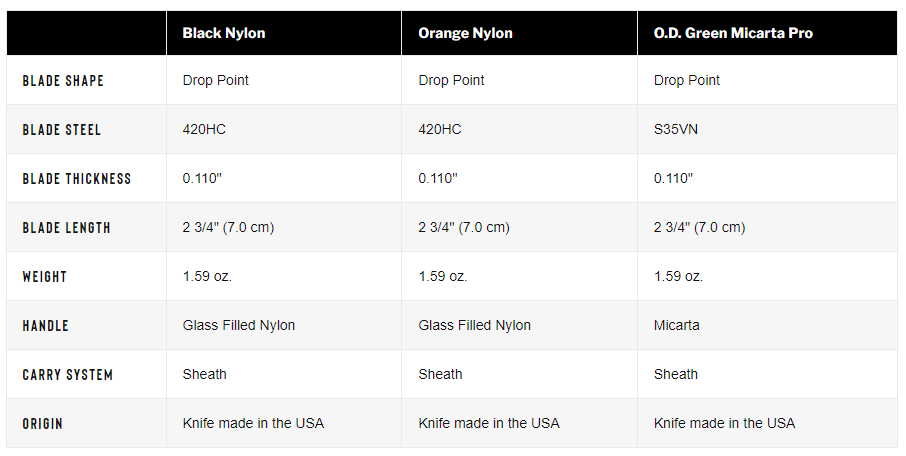The height and width of the screenshot is (456, 906).
Task: Select the Blade Thickness row label
Action: [77, 179]
